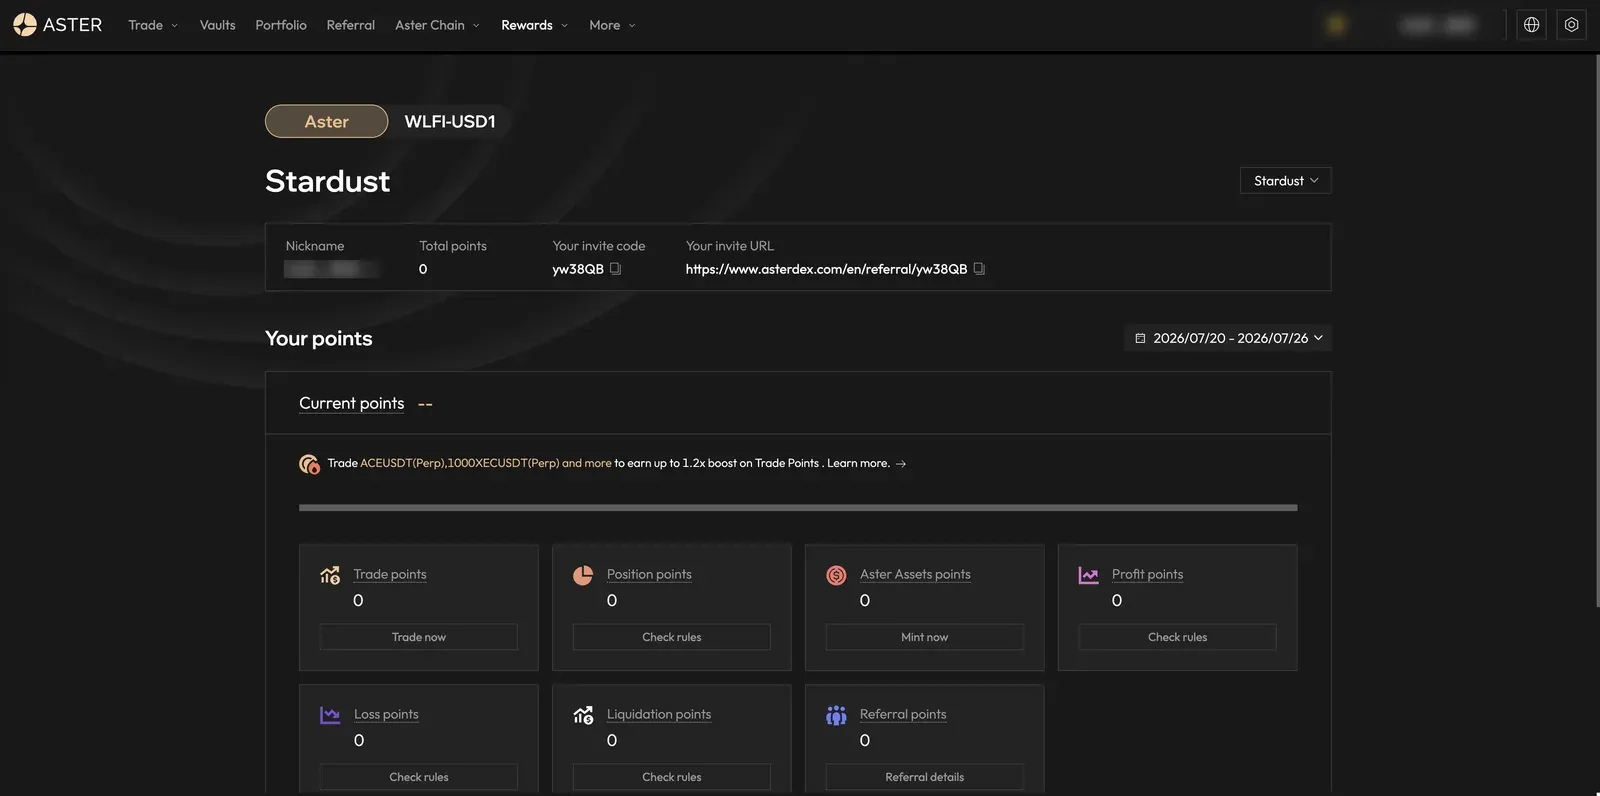Image resolution: width=1600 pixels, height=796 pixels.
Task: Click the Total points value 0
Action: tap(423, 269)
